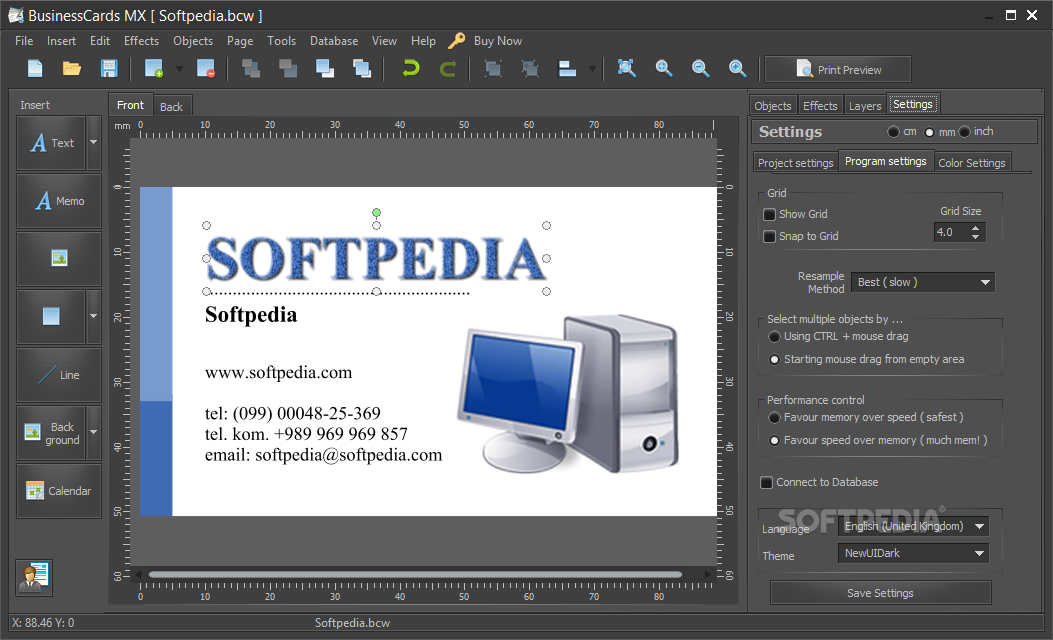
Task: Click the add page toolbar icon
Action: [x=154, y=68]
